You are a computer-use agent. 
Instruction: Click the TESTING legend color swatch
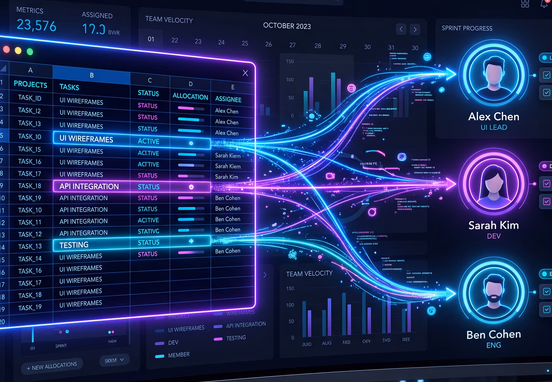point(218,339)
